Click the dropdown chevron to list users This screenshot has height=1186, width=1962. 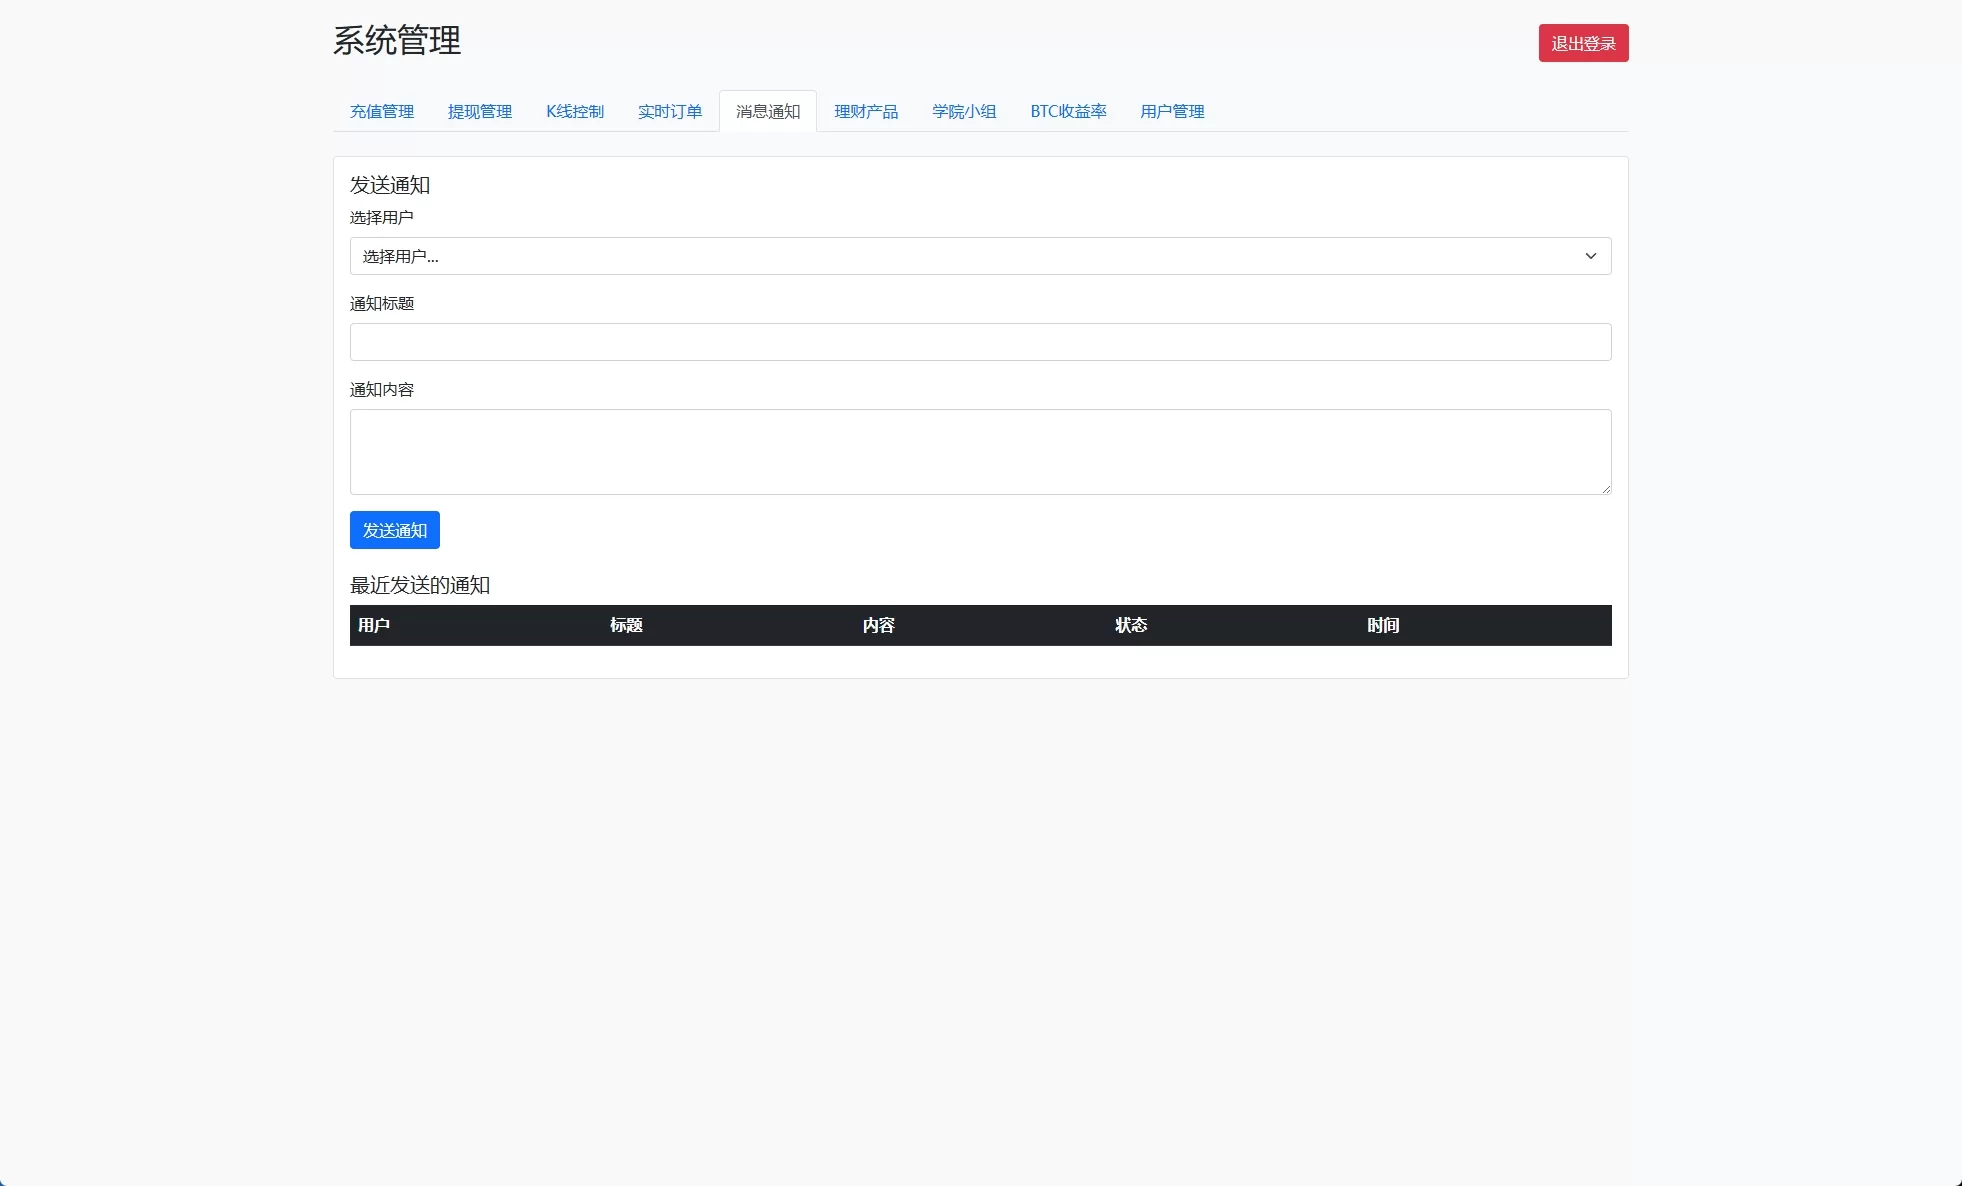[1590, 256]
